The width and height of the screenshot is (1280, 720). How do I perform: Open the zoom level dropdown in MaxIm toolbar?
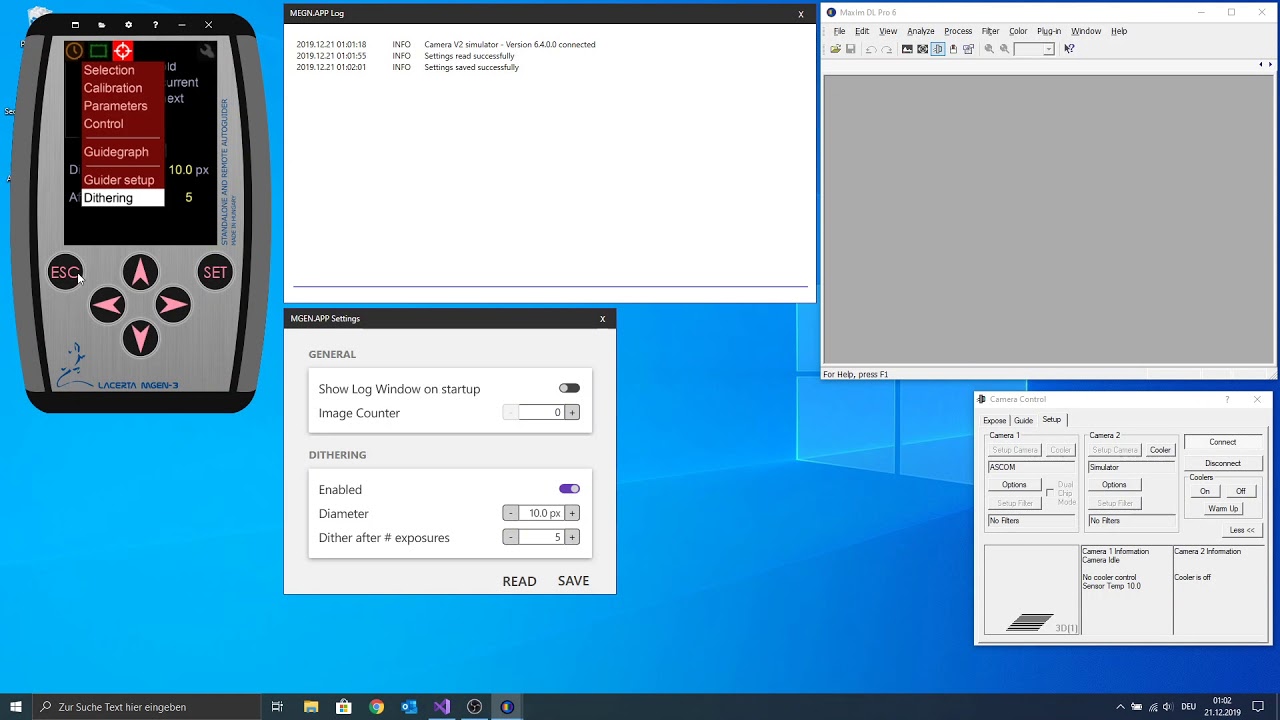[x=1048, y=49]
